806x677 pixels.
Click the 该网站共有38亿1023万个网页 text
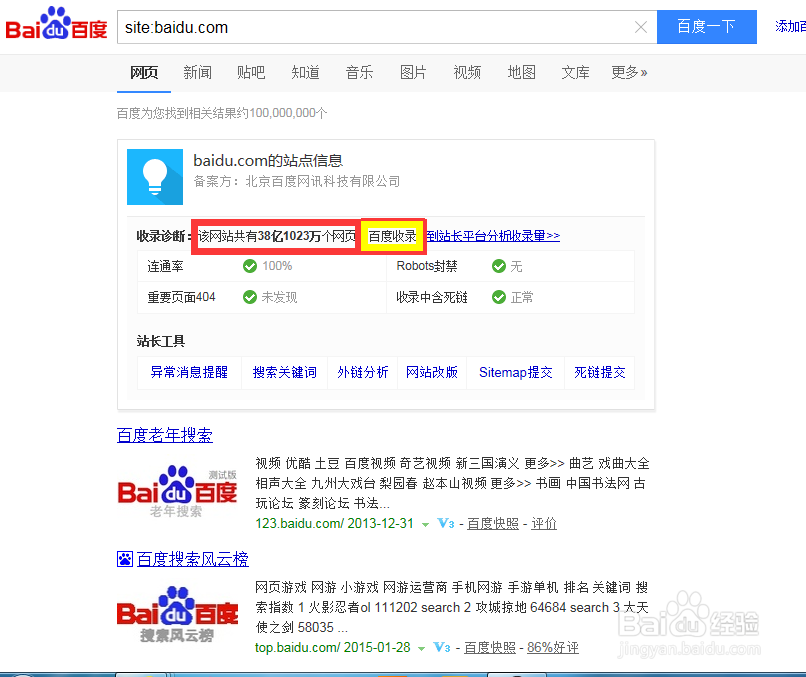[x=277, y=236]
